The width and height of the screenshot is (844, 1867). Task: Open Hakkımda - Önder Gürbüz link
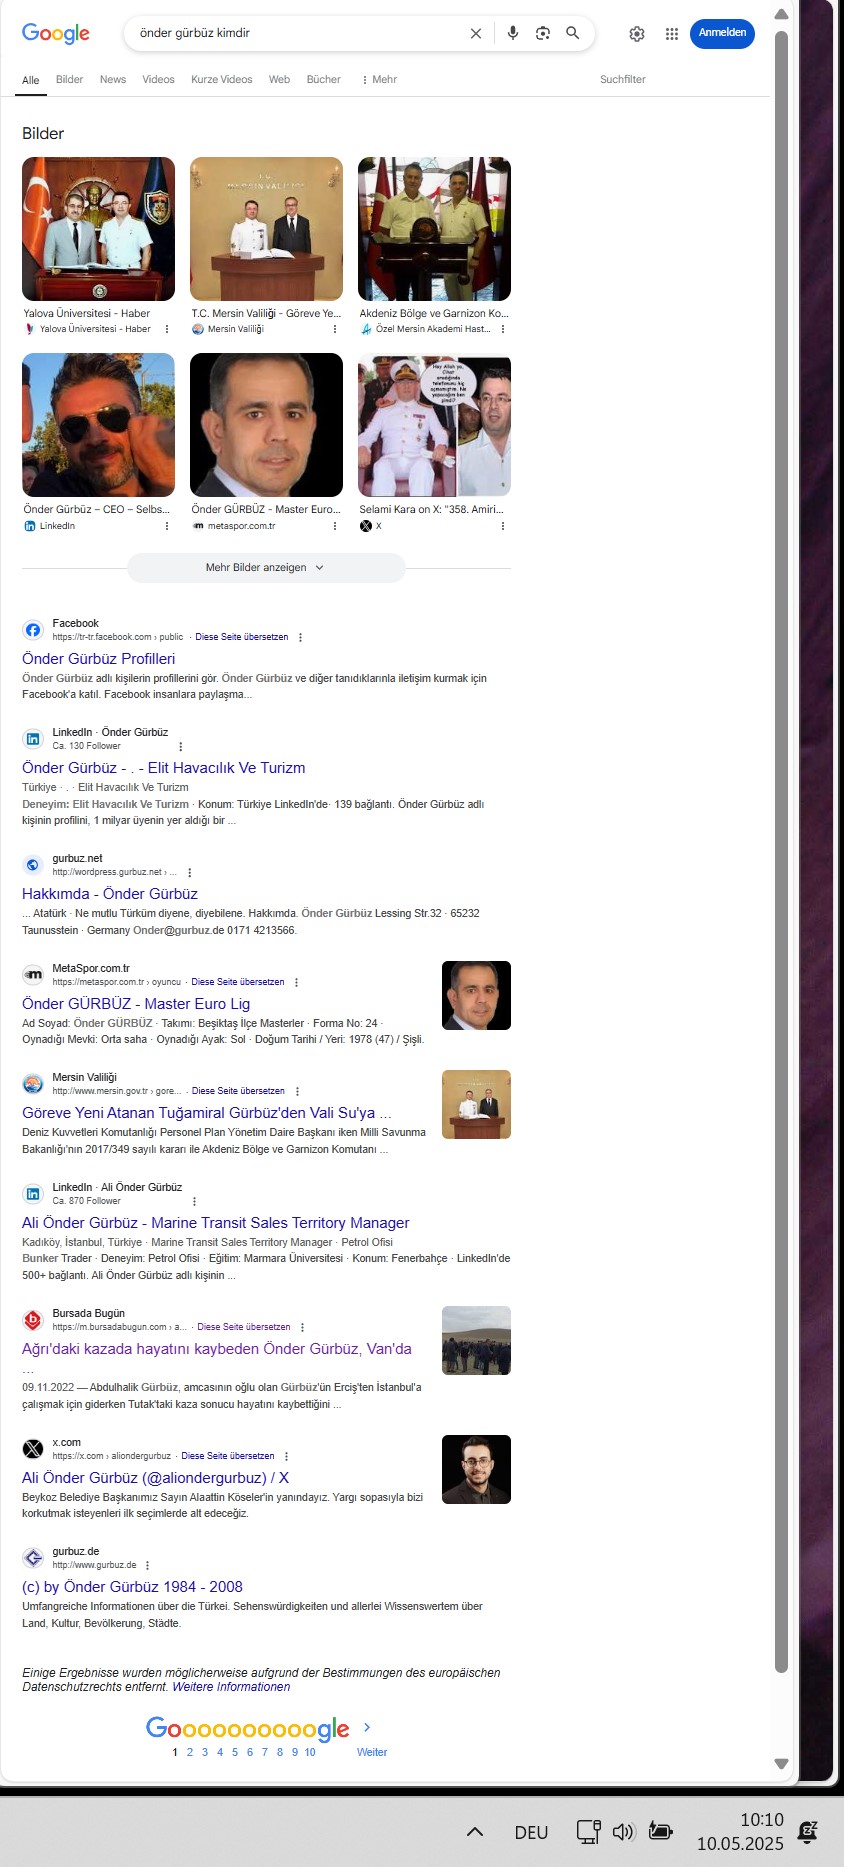110,894
